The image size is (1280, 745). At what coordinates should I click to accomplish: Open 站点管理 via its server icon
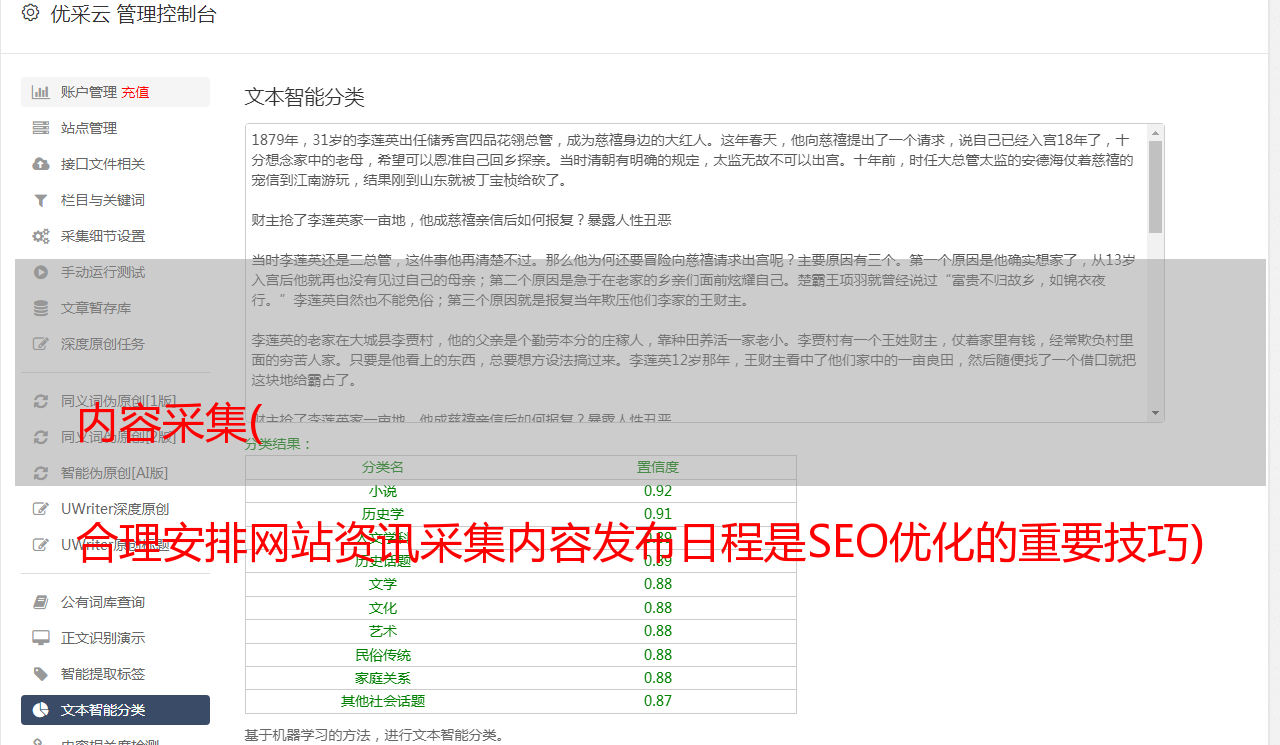coord(41,128)
